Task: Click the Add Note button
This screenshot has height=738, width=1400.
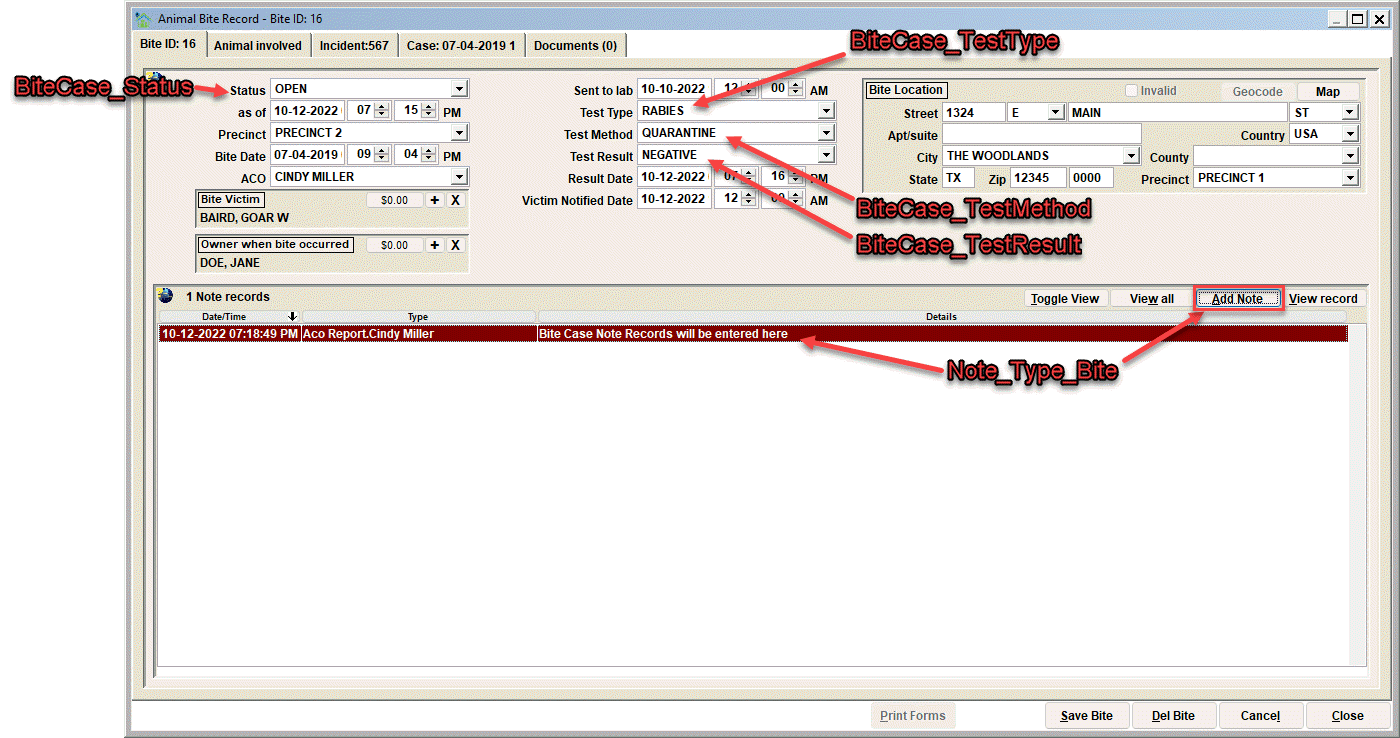Action: pos(1238,298)
